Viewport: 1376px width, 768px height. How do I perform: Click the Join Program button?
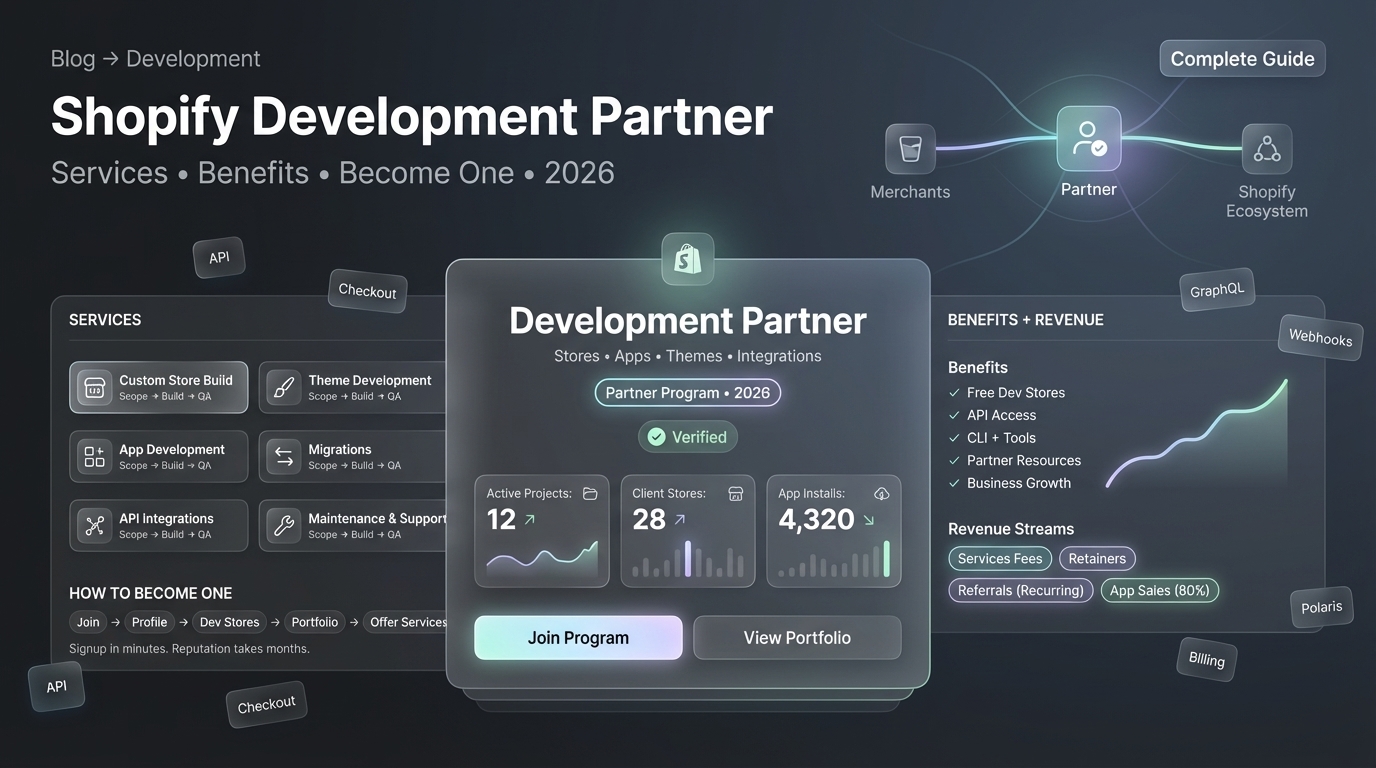tap(578, 637)
